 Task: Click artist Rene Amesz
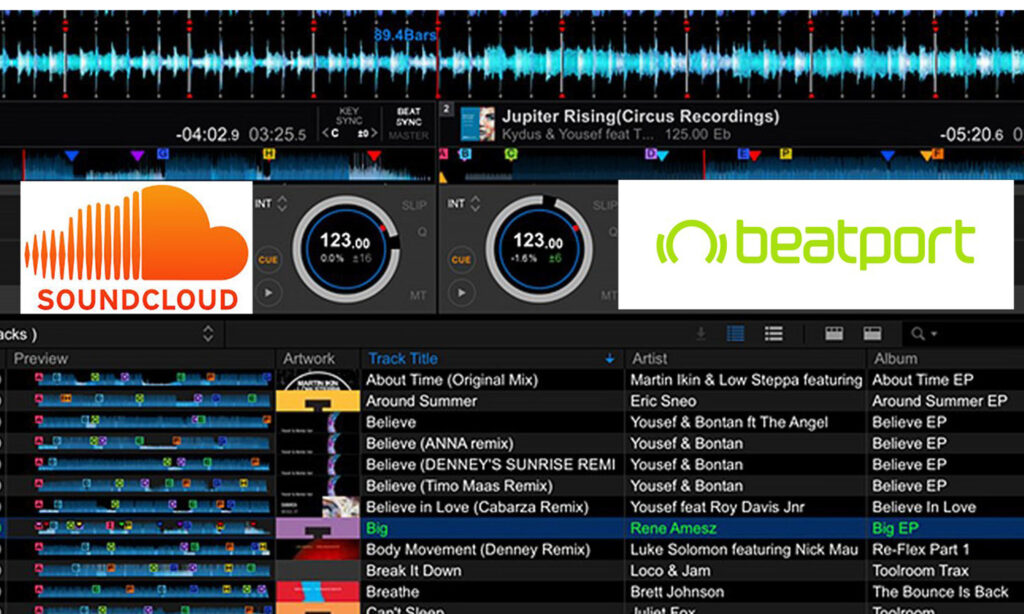[x=673, y=528]
